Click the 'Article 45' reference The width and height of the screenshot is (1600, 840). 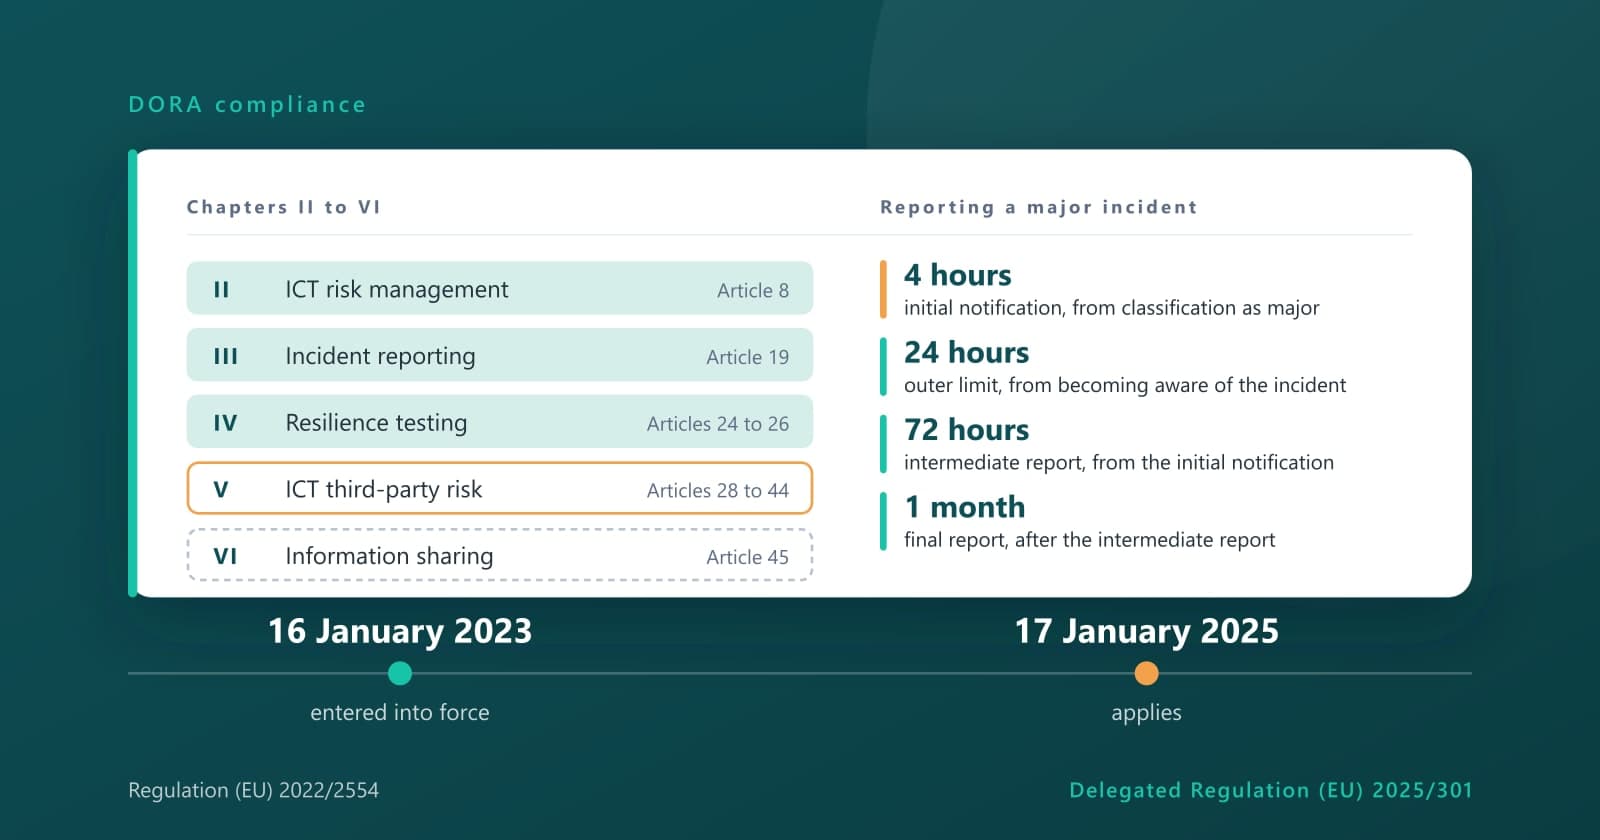tap(748, 557)
